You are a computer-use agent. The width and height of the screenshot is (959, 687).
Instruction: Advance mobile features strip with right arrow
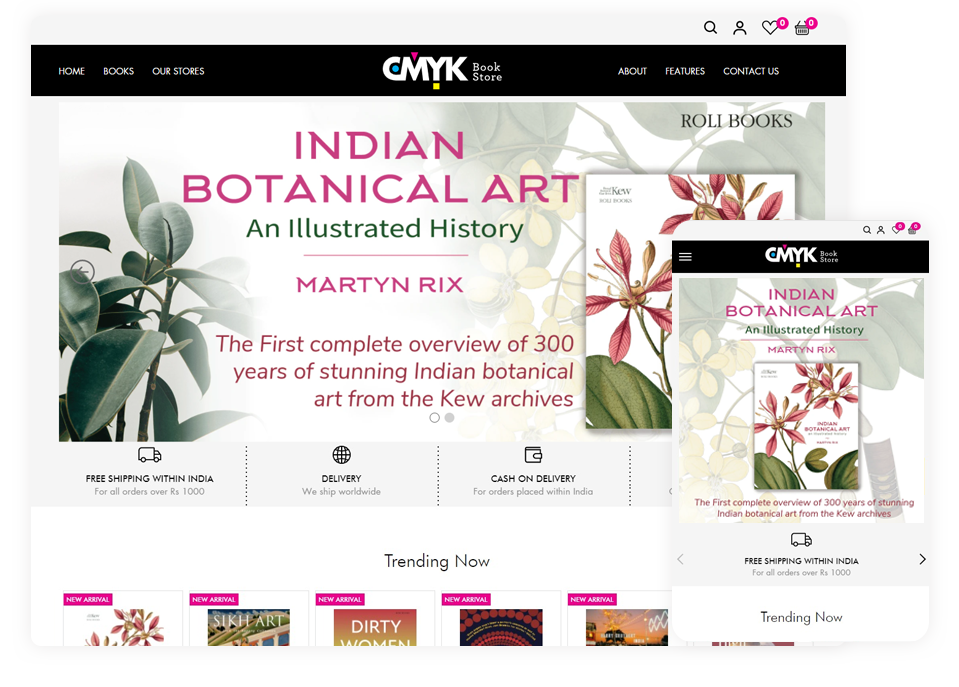coord(922,559)
